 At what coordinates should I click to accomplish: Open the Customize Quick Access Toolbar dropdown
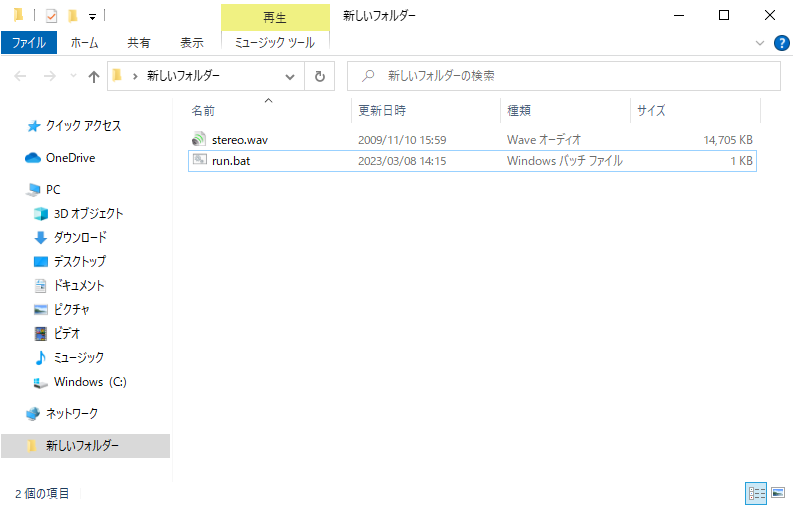[92, 17]
